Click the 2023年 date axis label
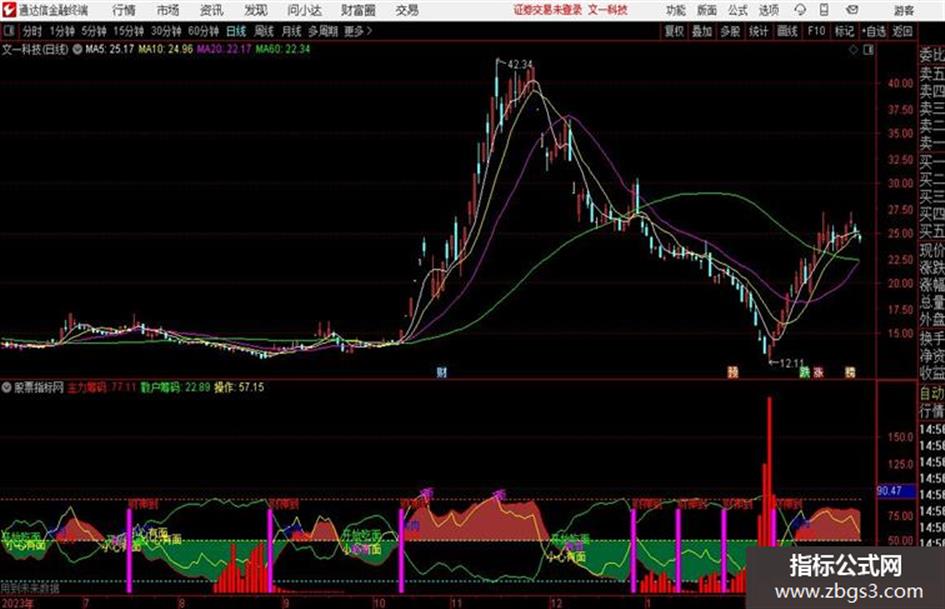The image size is (945, 609). coord(18,602)
